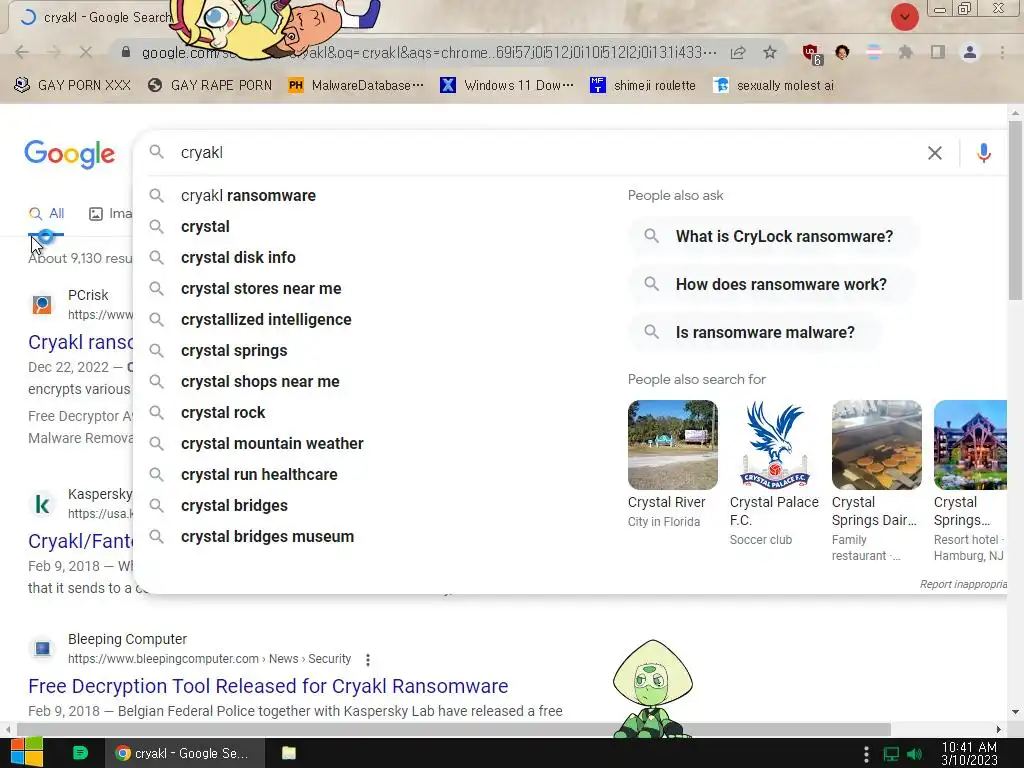This screenshot has height=768, width=1024.
Task: Open 'How does ransomware work?' question
Action: [771, 284]
